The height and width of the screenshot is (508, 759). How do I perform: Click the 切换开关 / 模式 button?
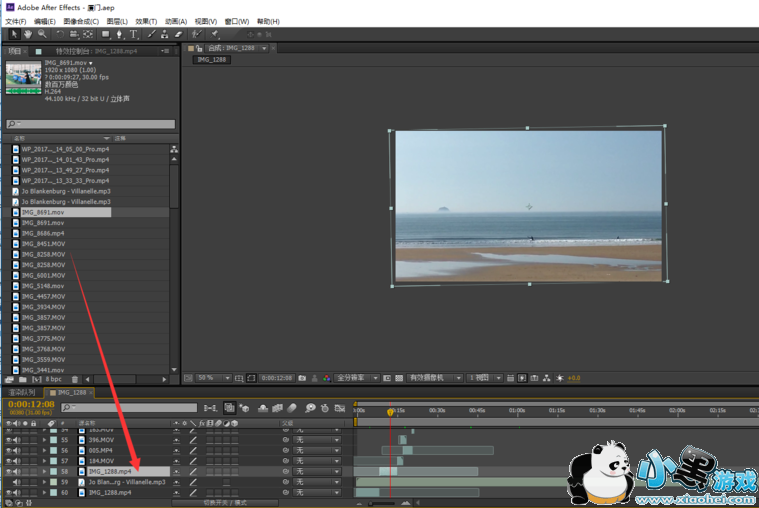click(225, 503)
